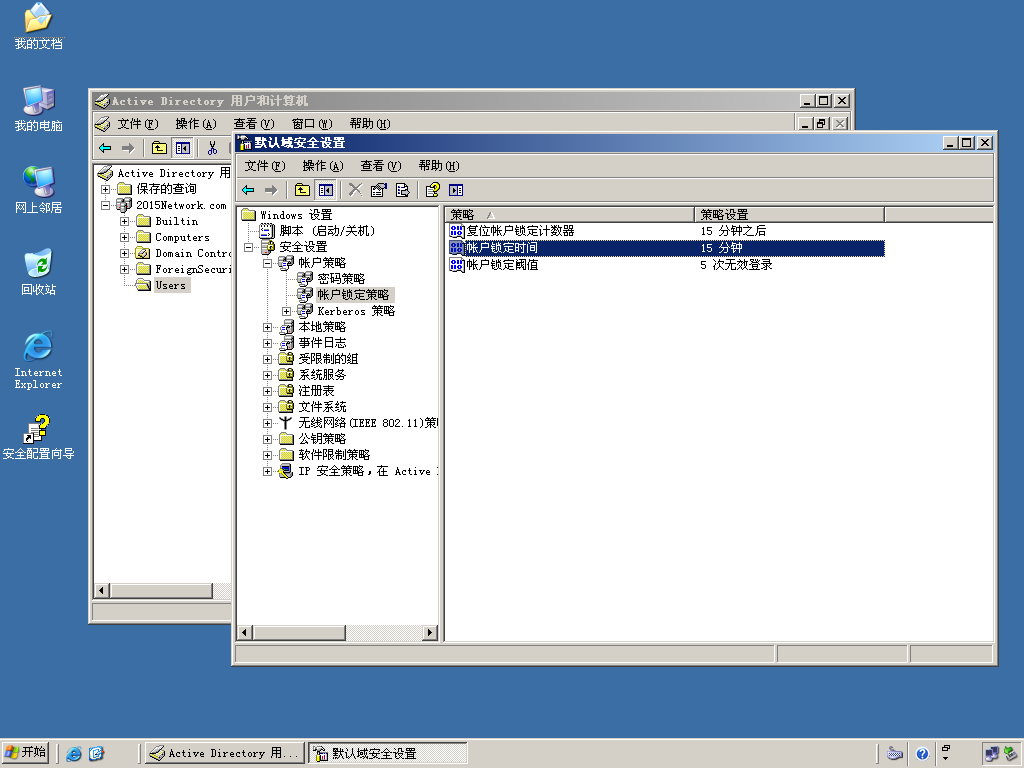
Task: Click cut scissors icon in Active Directory toolbar
Action: (x=212, y=148)
